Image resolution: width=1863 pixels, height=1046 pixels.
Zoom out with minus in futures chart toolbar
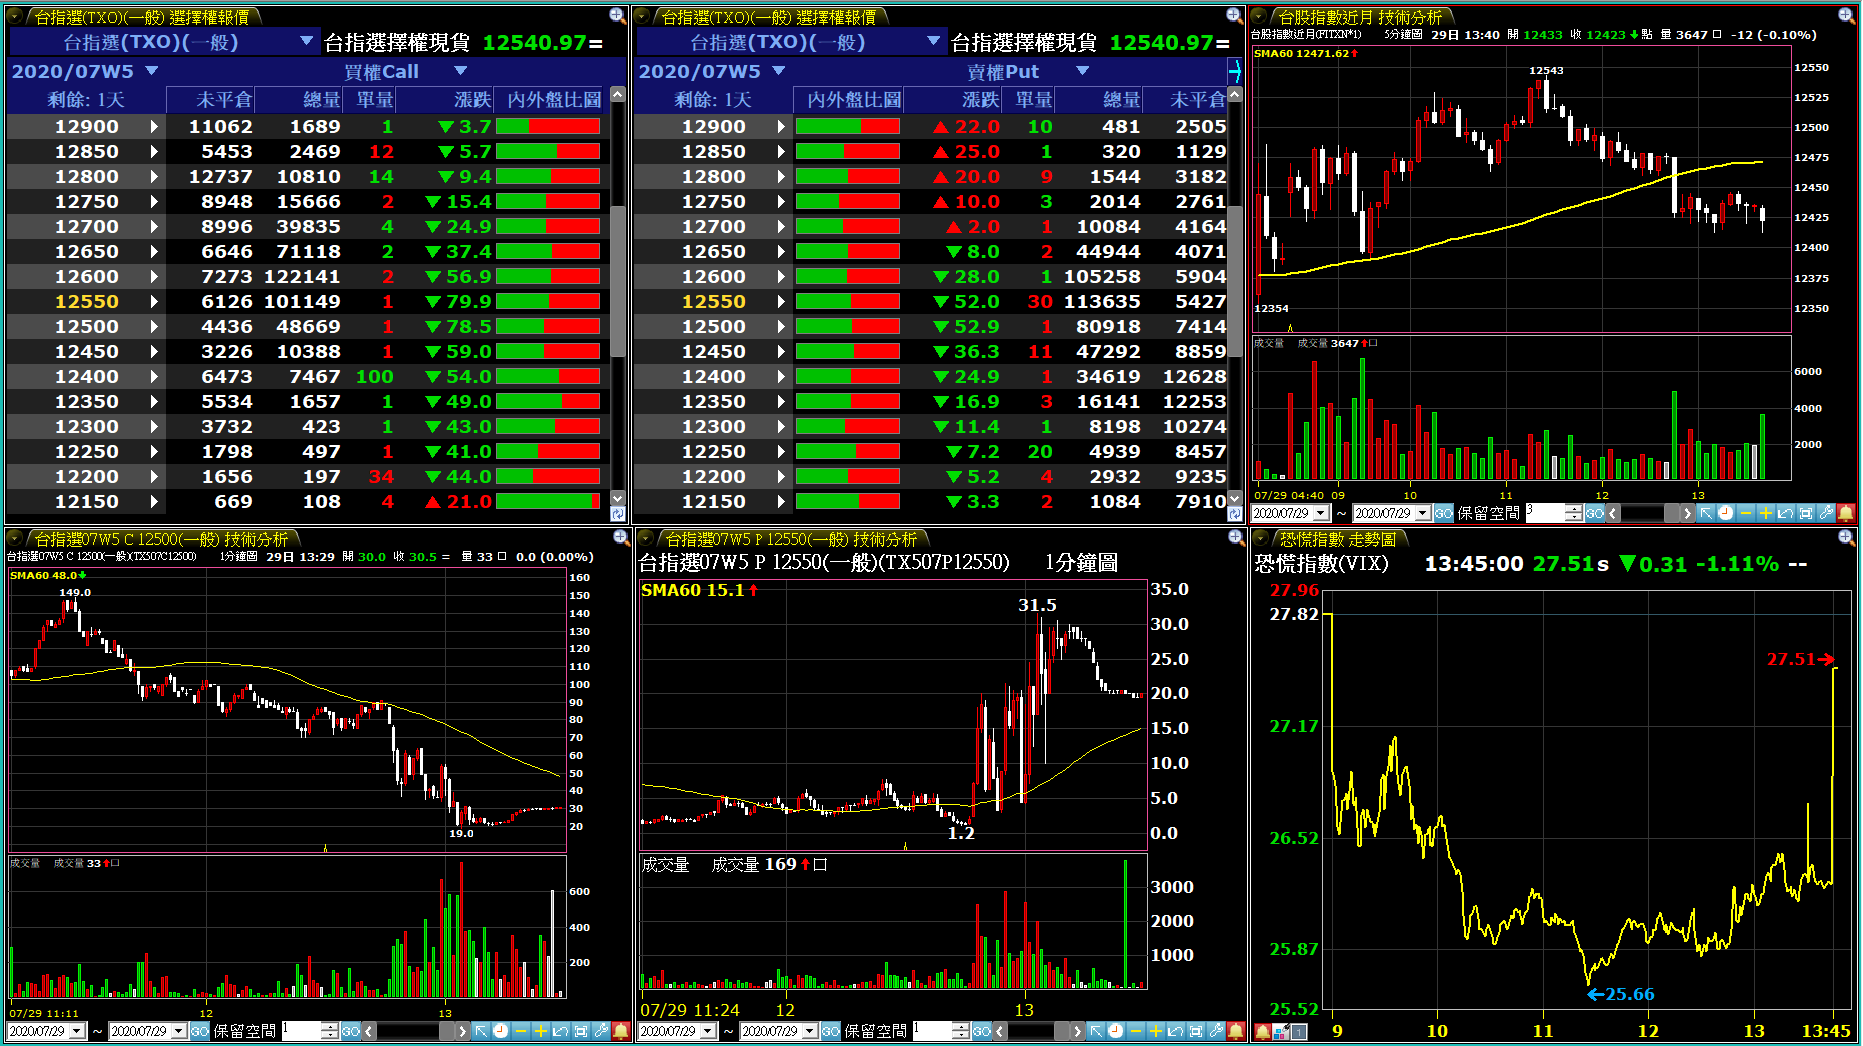1746,513
